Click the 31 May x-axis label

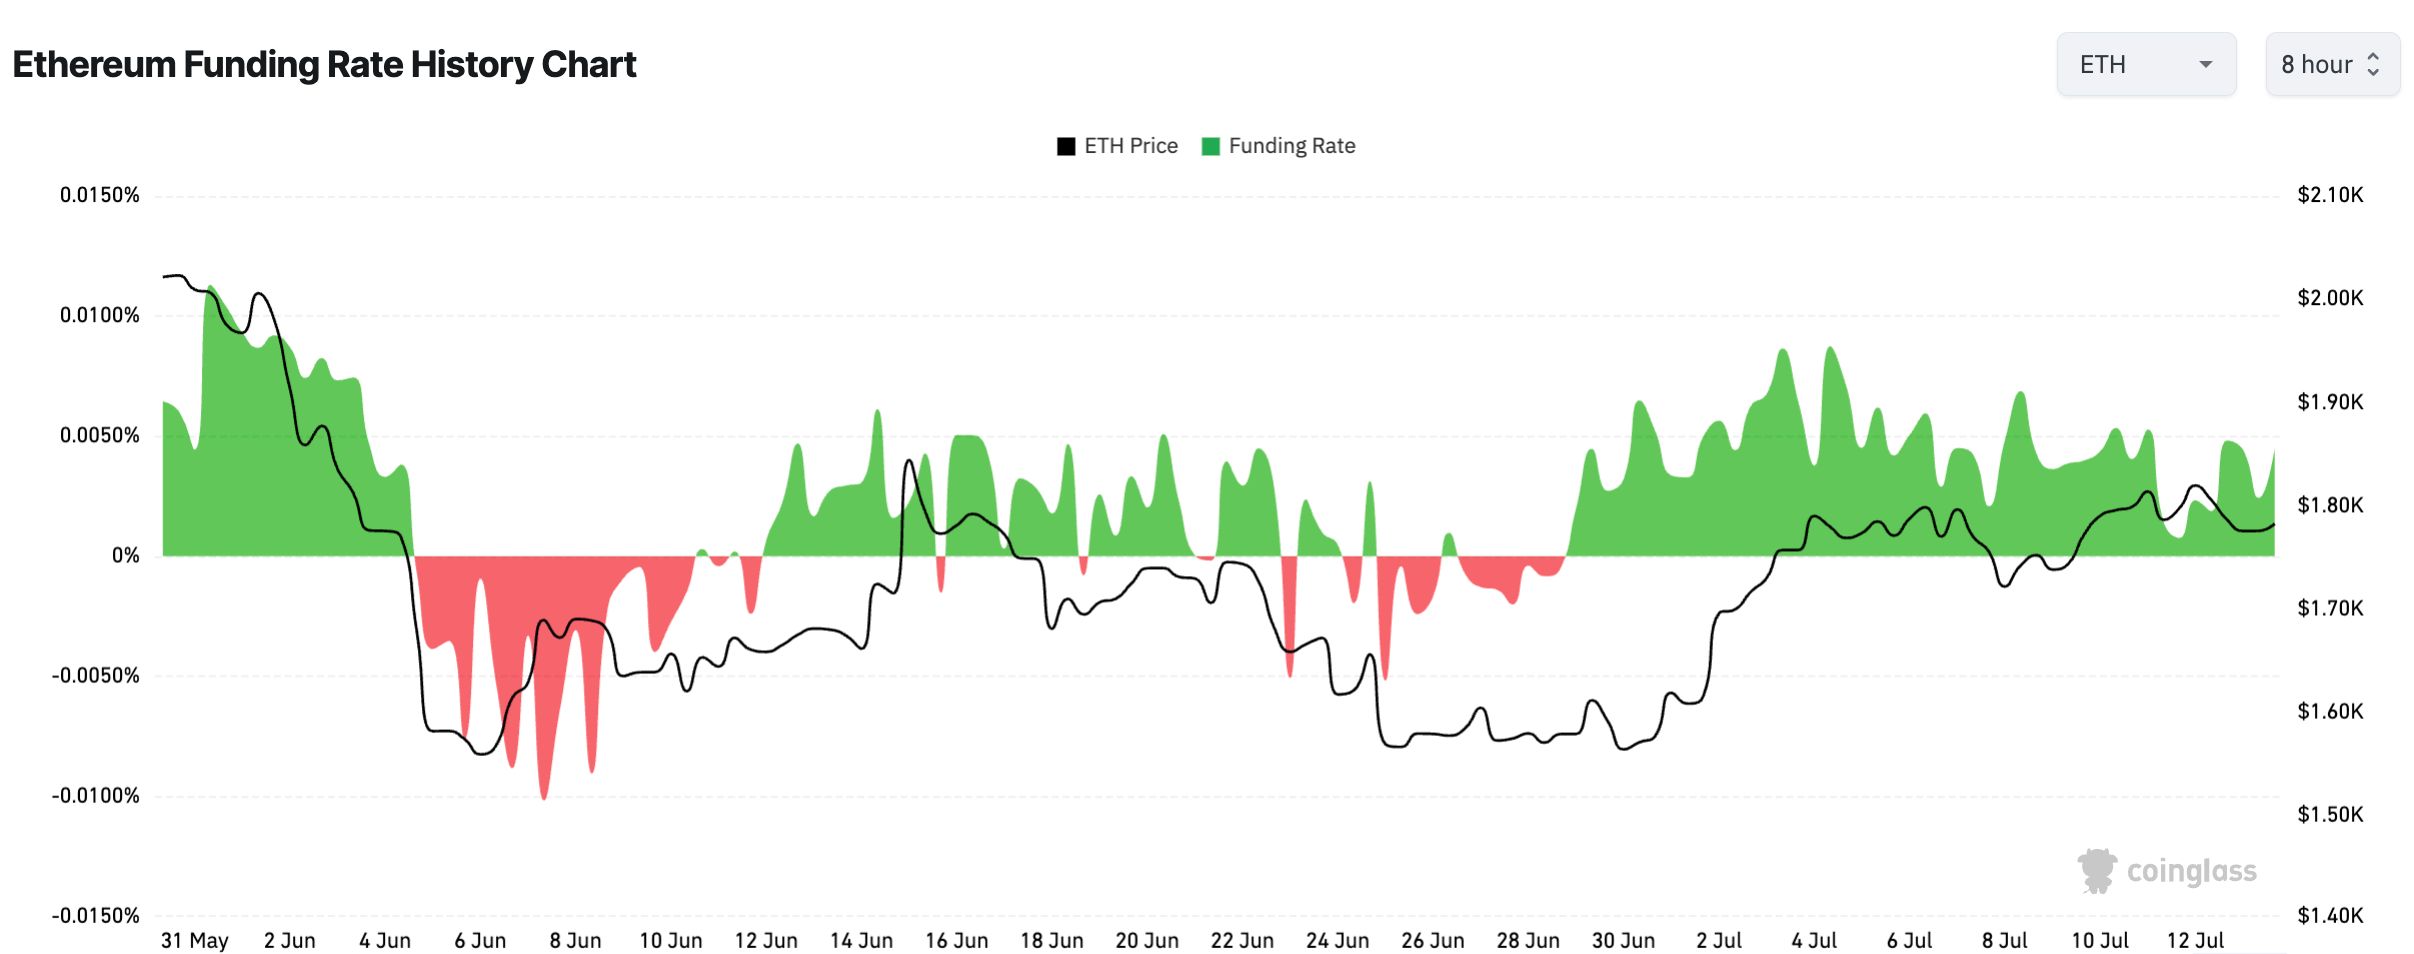click(195, 941)
